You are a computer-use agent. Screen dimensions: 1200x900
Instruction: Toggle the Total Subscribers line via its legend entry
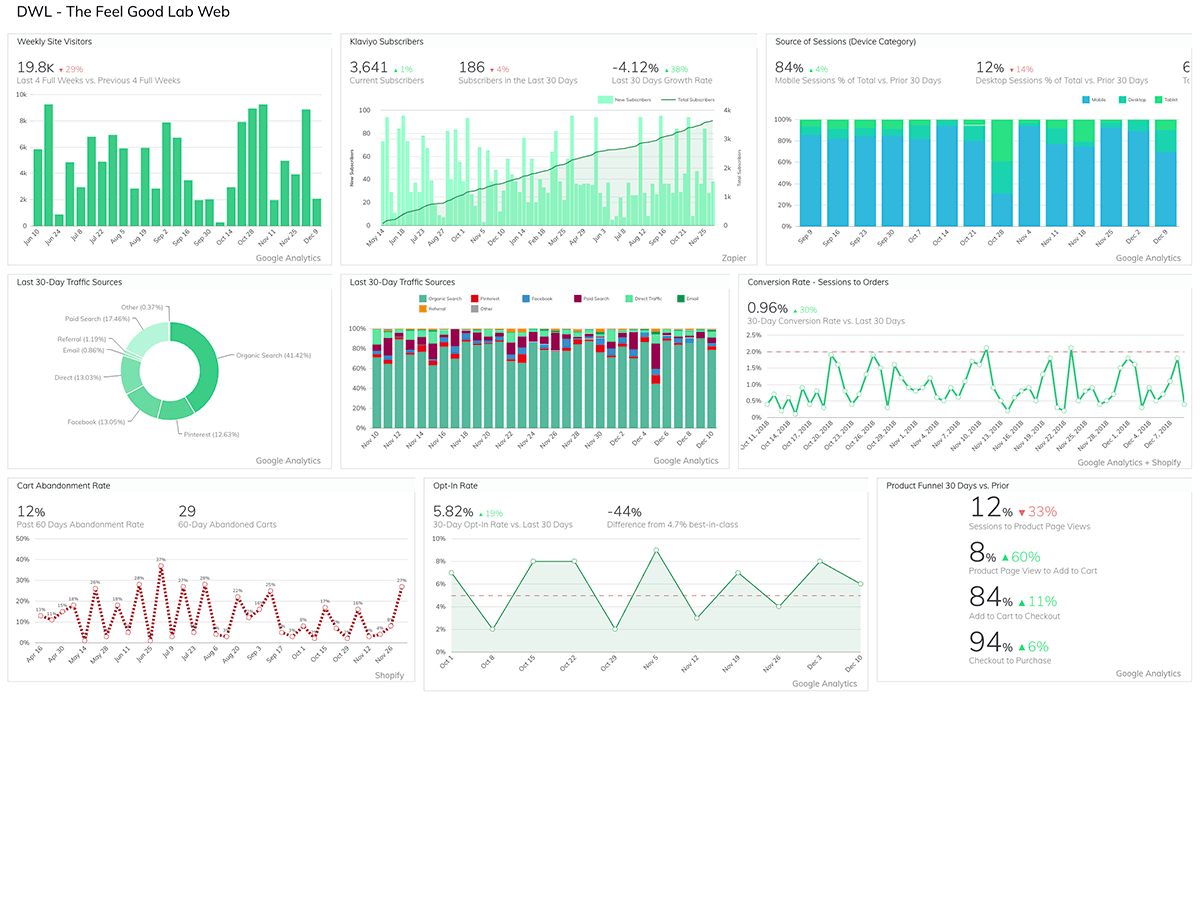(x=668, y=100)
